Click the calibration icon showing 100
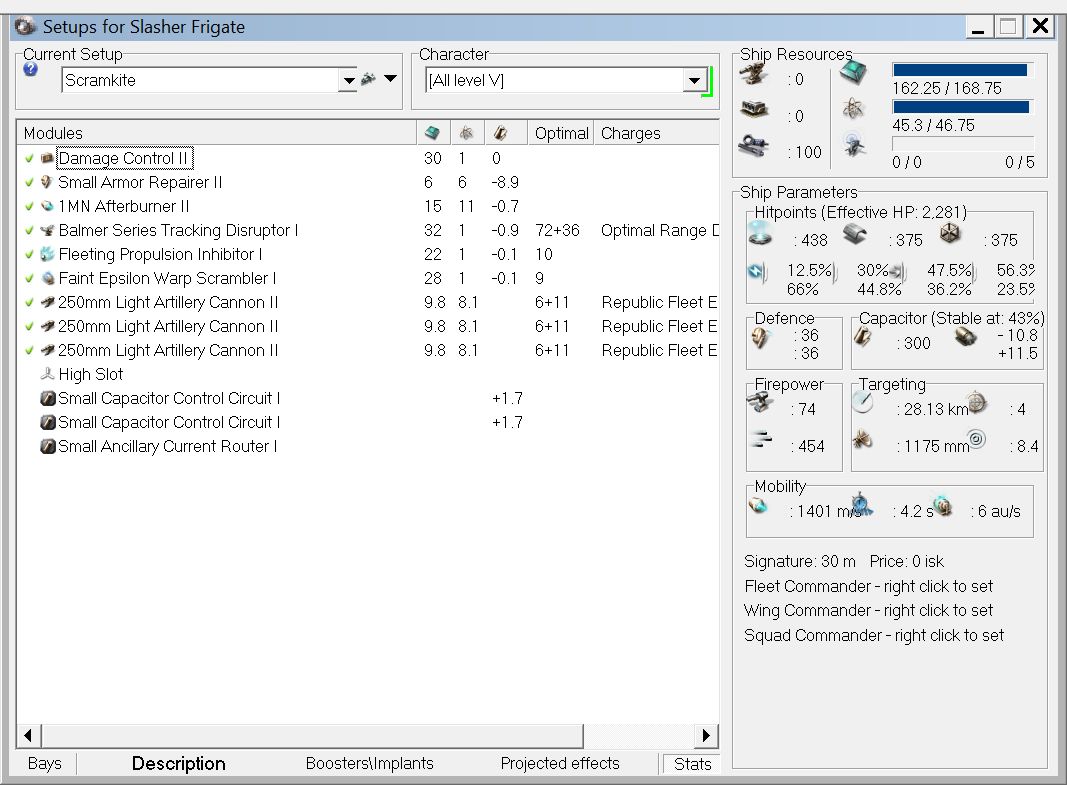1067x785 pixels. coord(754,145)
